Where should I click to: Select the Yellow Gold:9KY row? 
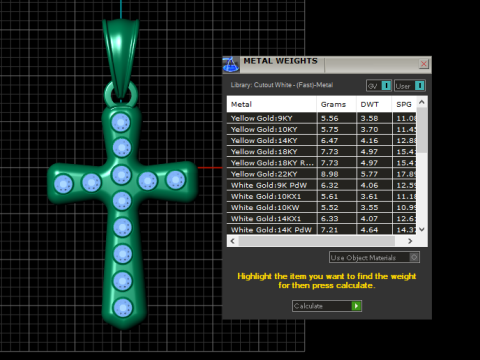point(322,118)
